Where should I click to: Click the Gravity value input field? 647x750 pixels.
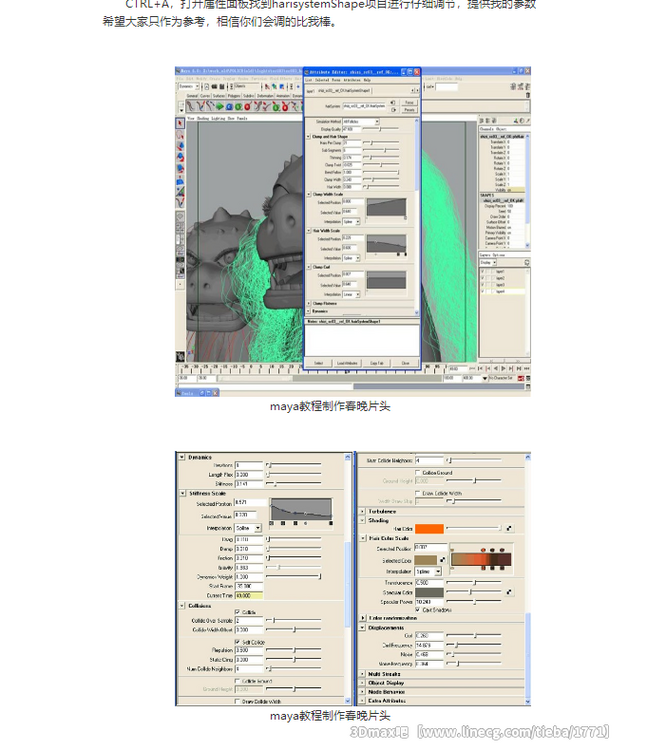point(248,567)
